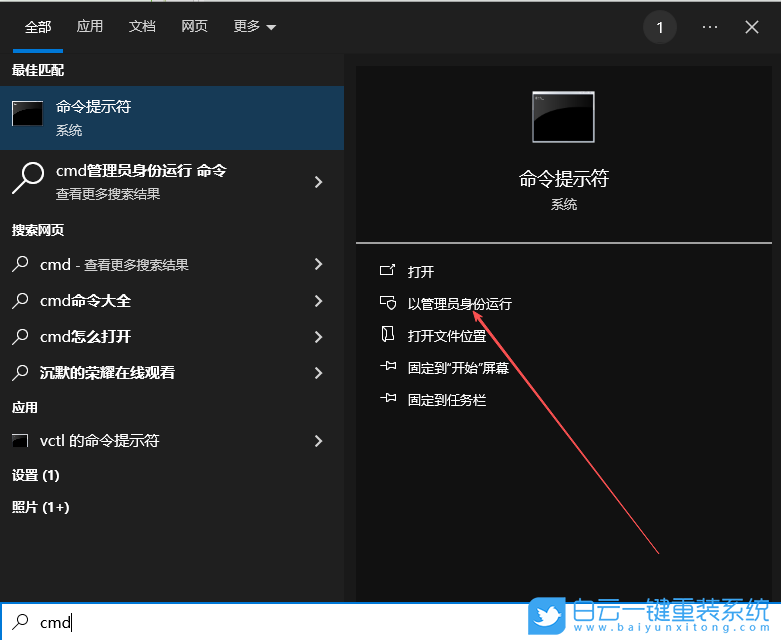
Task: Open the 照片 (1+) results group
Action: pos(40,508)
